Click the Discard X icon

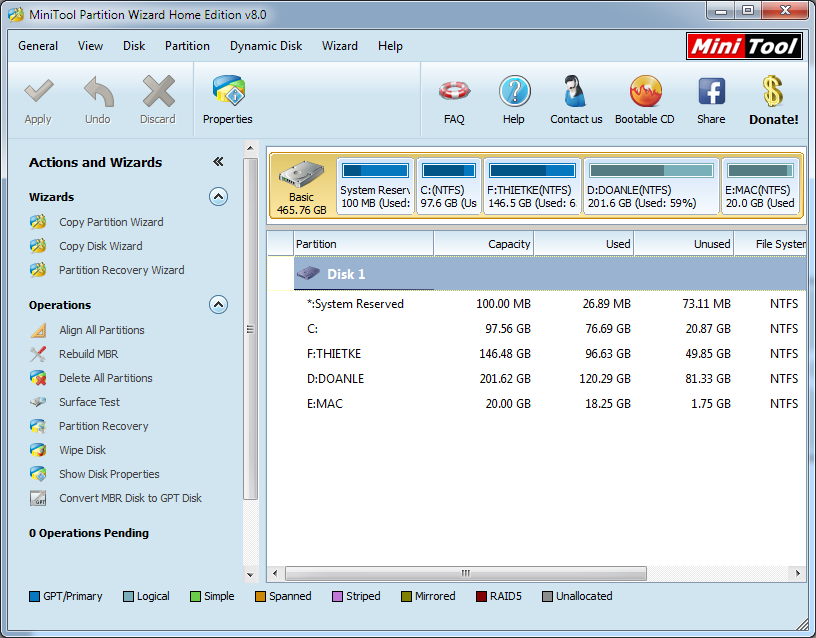tap(158, 91)
